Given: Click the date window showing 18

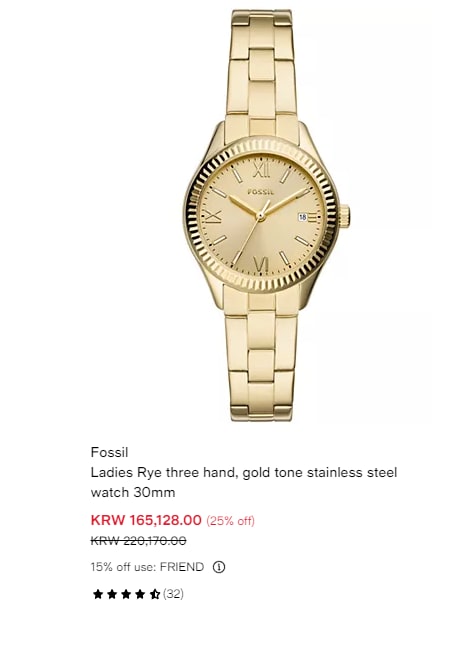Looking at the screenshot, I should coord(302,217).
